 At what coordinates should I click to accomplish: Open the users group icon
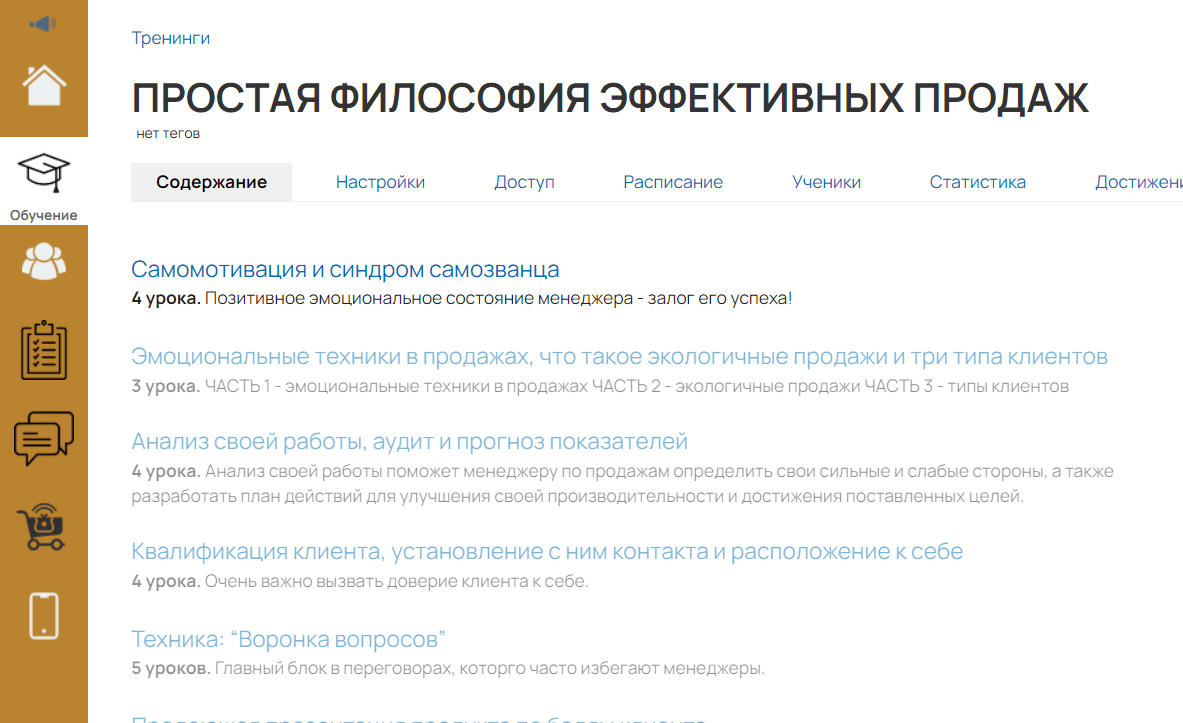coord(44,261)
